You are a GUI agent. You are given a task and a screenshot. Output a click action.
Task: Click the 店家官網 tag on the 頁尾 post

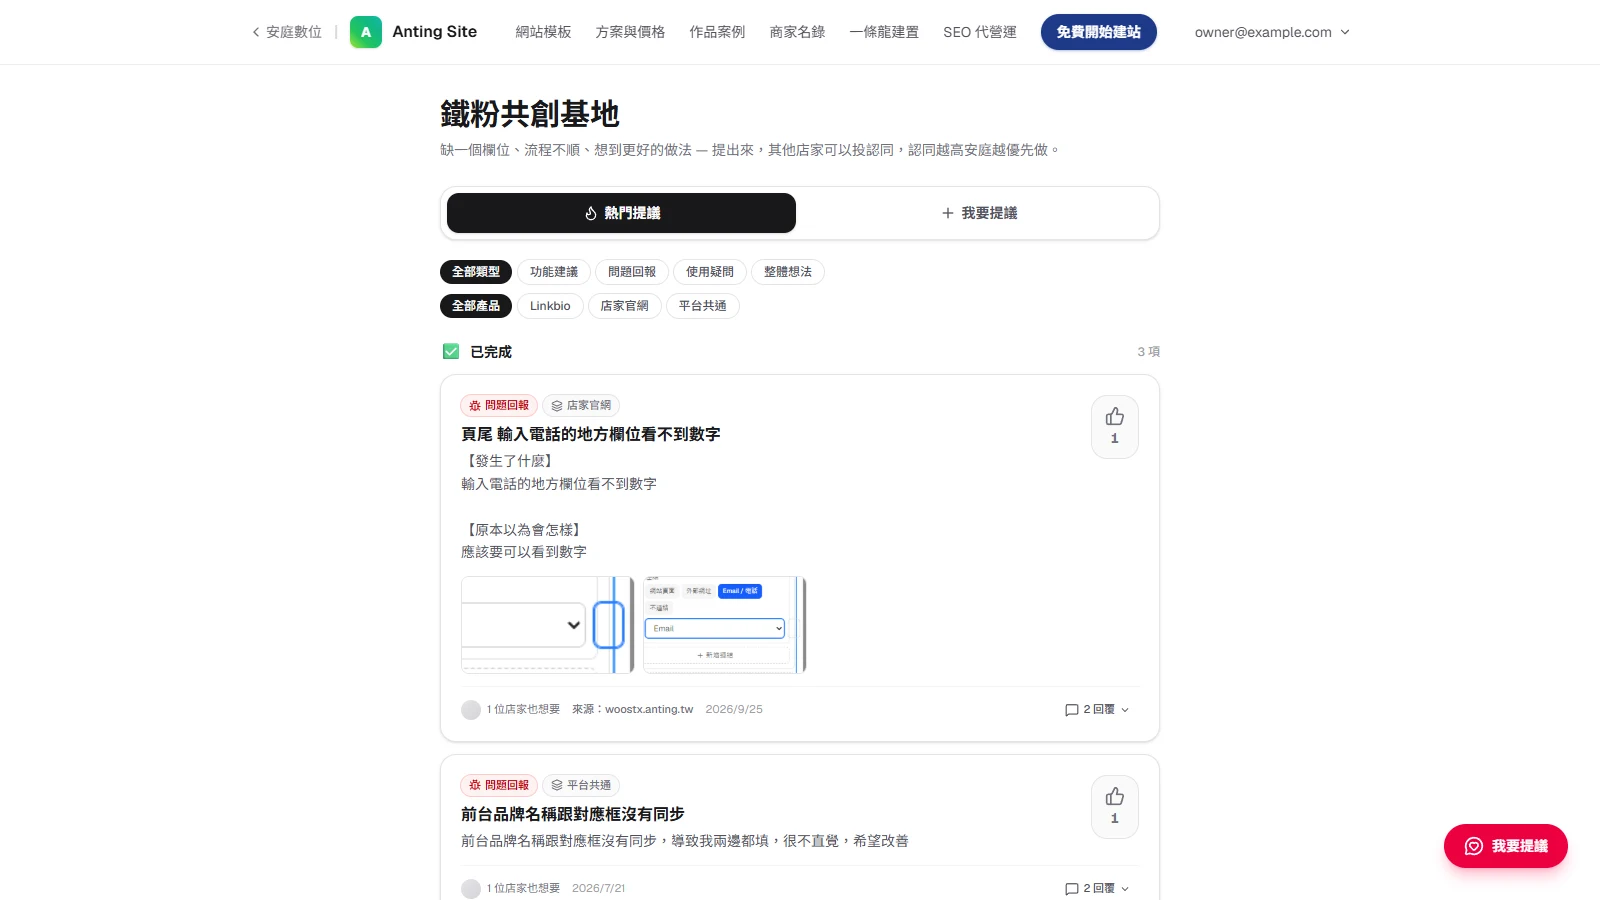click(x=581, y=405)
